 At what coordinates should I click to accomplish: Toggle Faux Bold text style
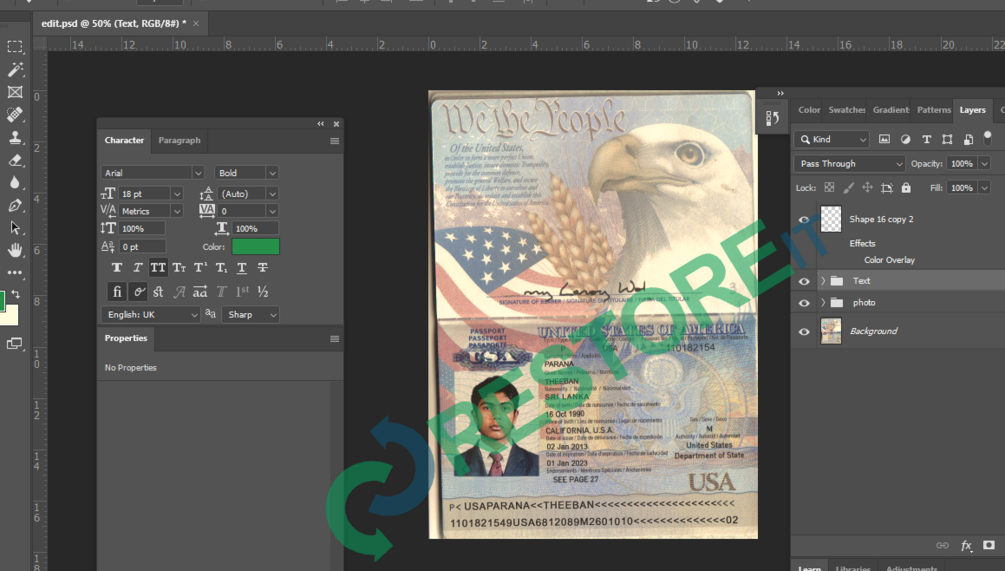click(117, 268)
